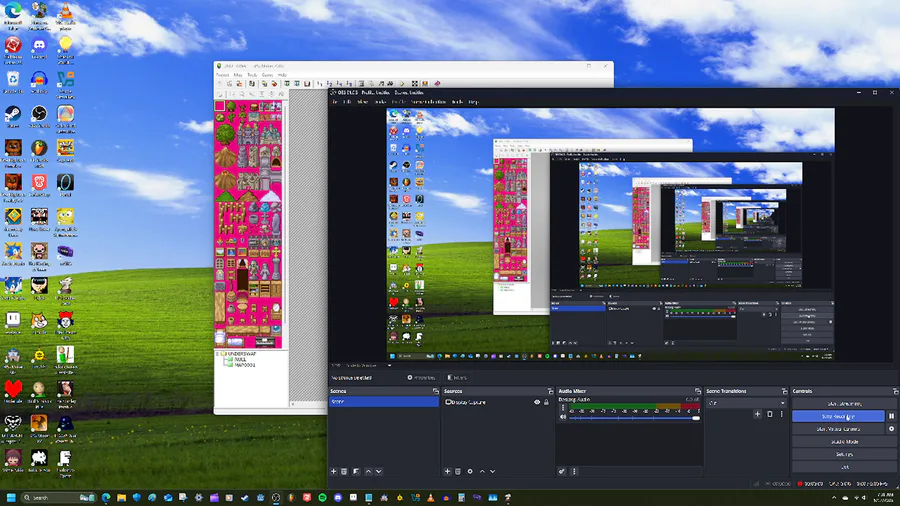The width and height of the screenshot is (900, 506).
Task: Select pink transparent tile in tileset palette
Action: coord(220,106)
